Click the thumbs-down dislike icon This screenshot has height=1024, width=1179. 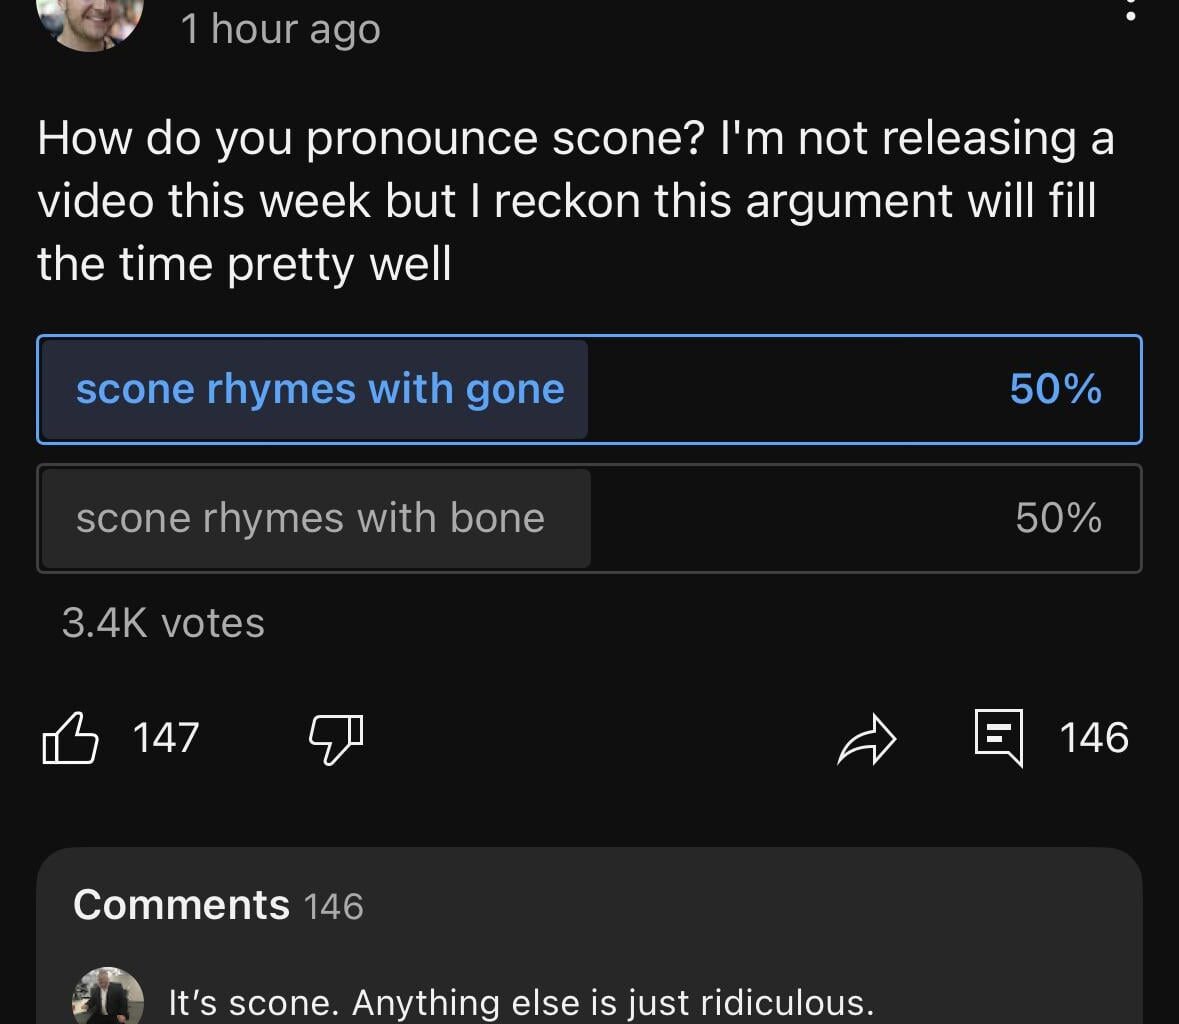click(335, 740)
